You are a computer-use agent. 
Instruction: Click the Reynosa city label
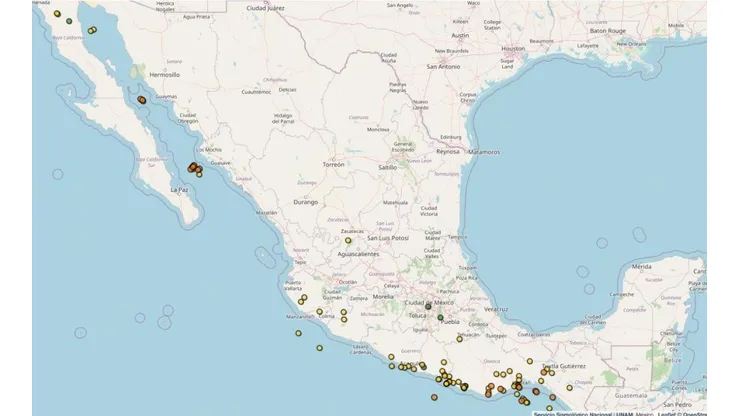coord(448,152)
